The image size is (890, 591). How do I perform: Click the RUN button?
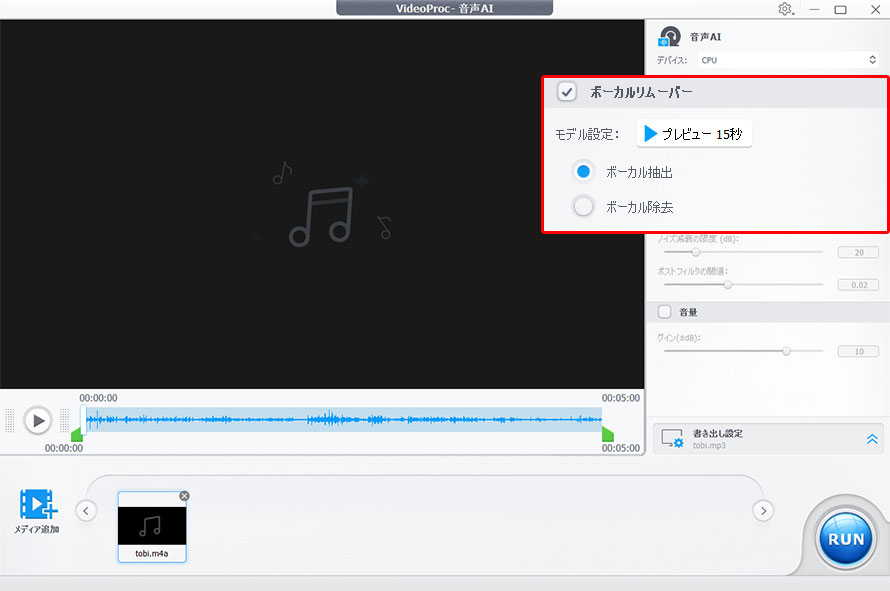pos(846,539)
